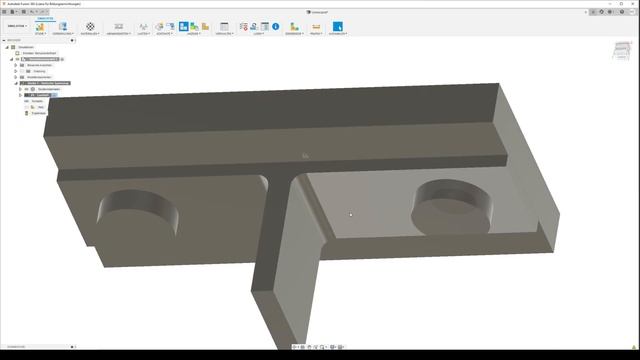Open the Studie tool icon in the toolbar
This screenshot has width=640, height=360.
(40, 27)
